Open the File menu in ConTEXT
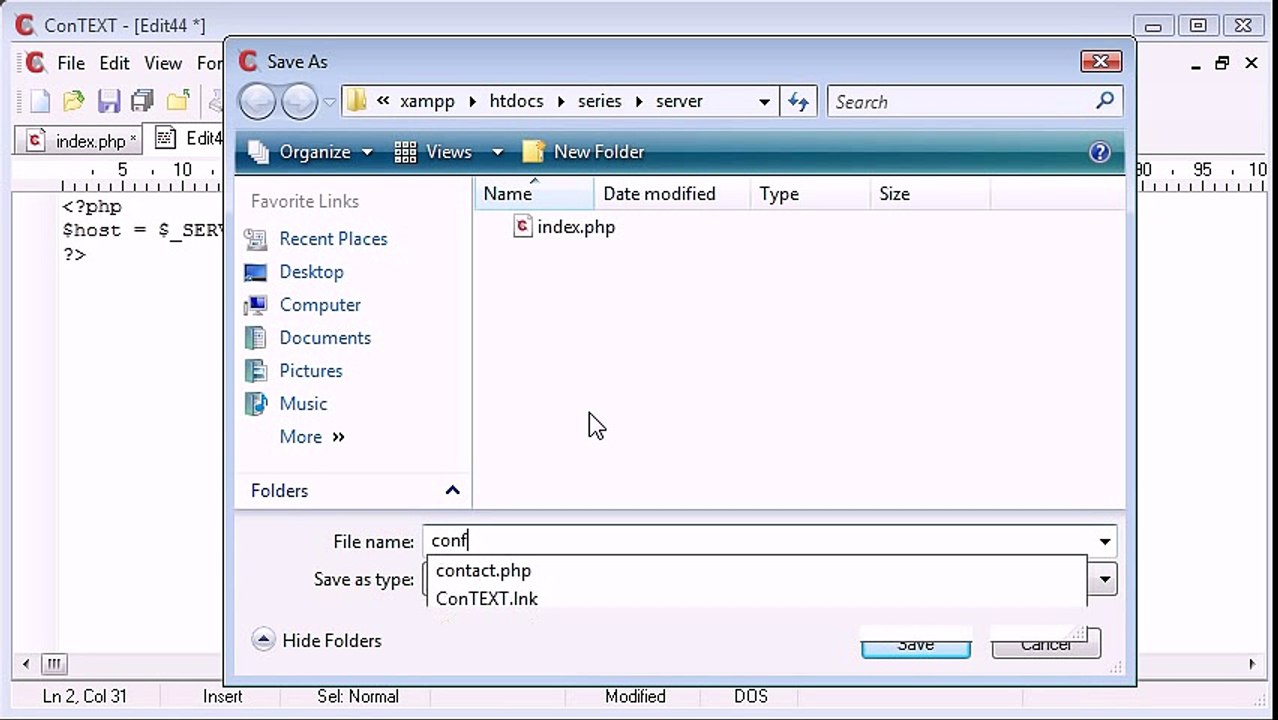 click(x=71, y=63)
